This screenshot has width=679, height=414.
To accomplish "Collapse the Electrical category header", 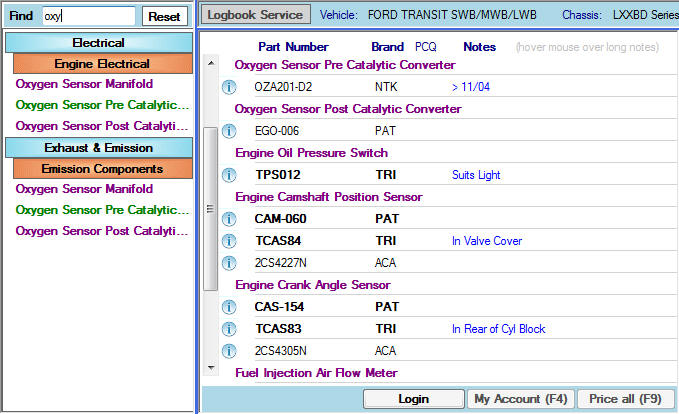I will (x=98, y=43).
